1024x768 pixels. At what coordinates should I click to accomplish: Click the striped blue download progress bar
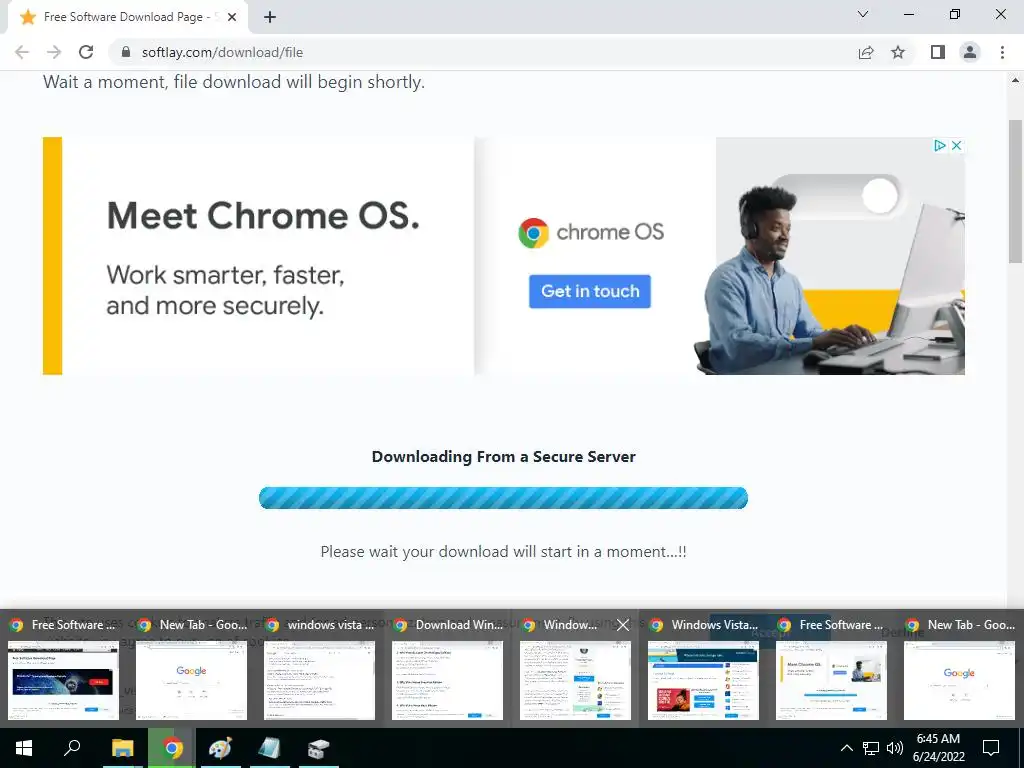coord(503,498)
